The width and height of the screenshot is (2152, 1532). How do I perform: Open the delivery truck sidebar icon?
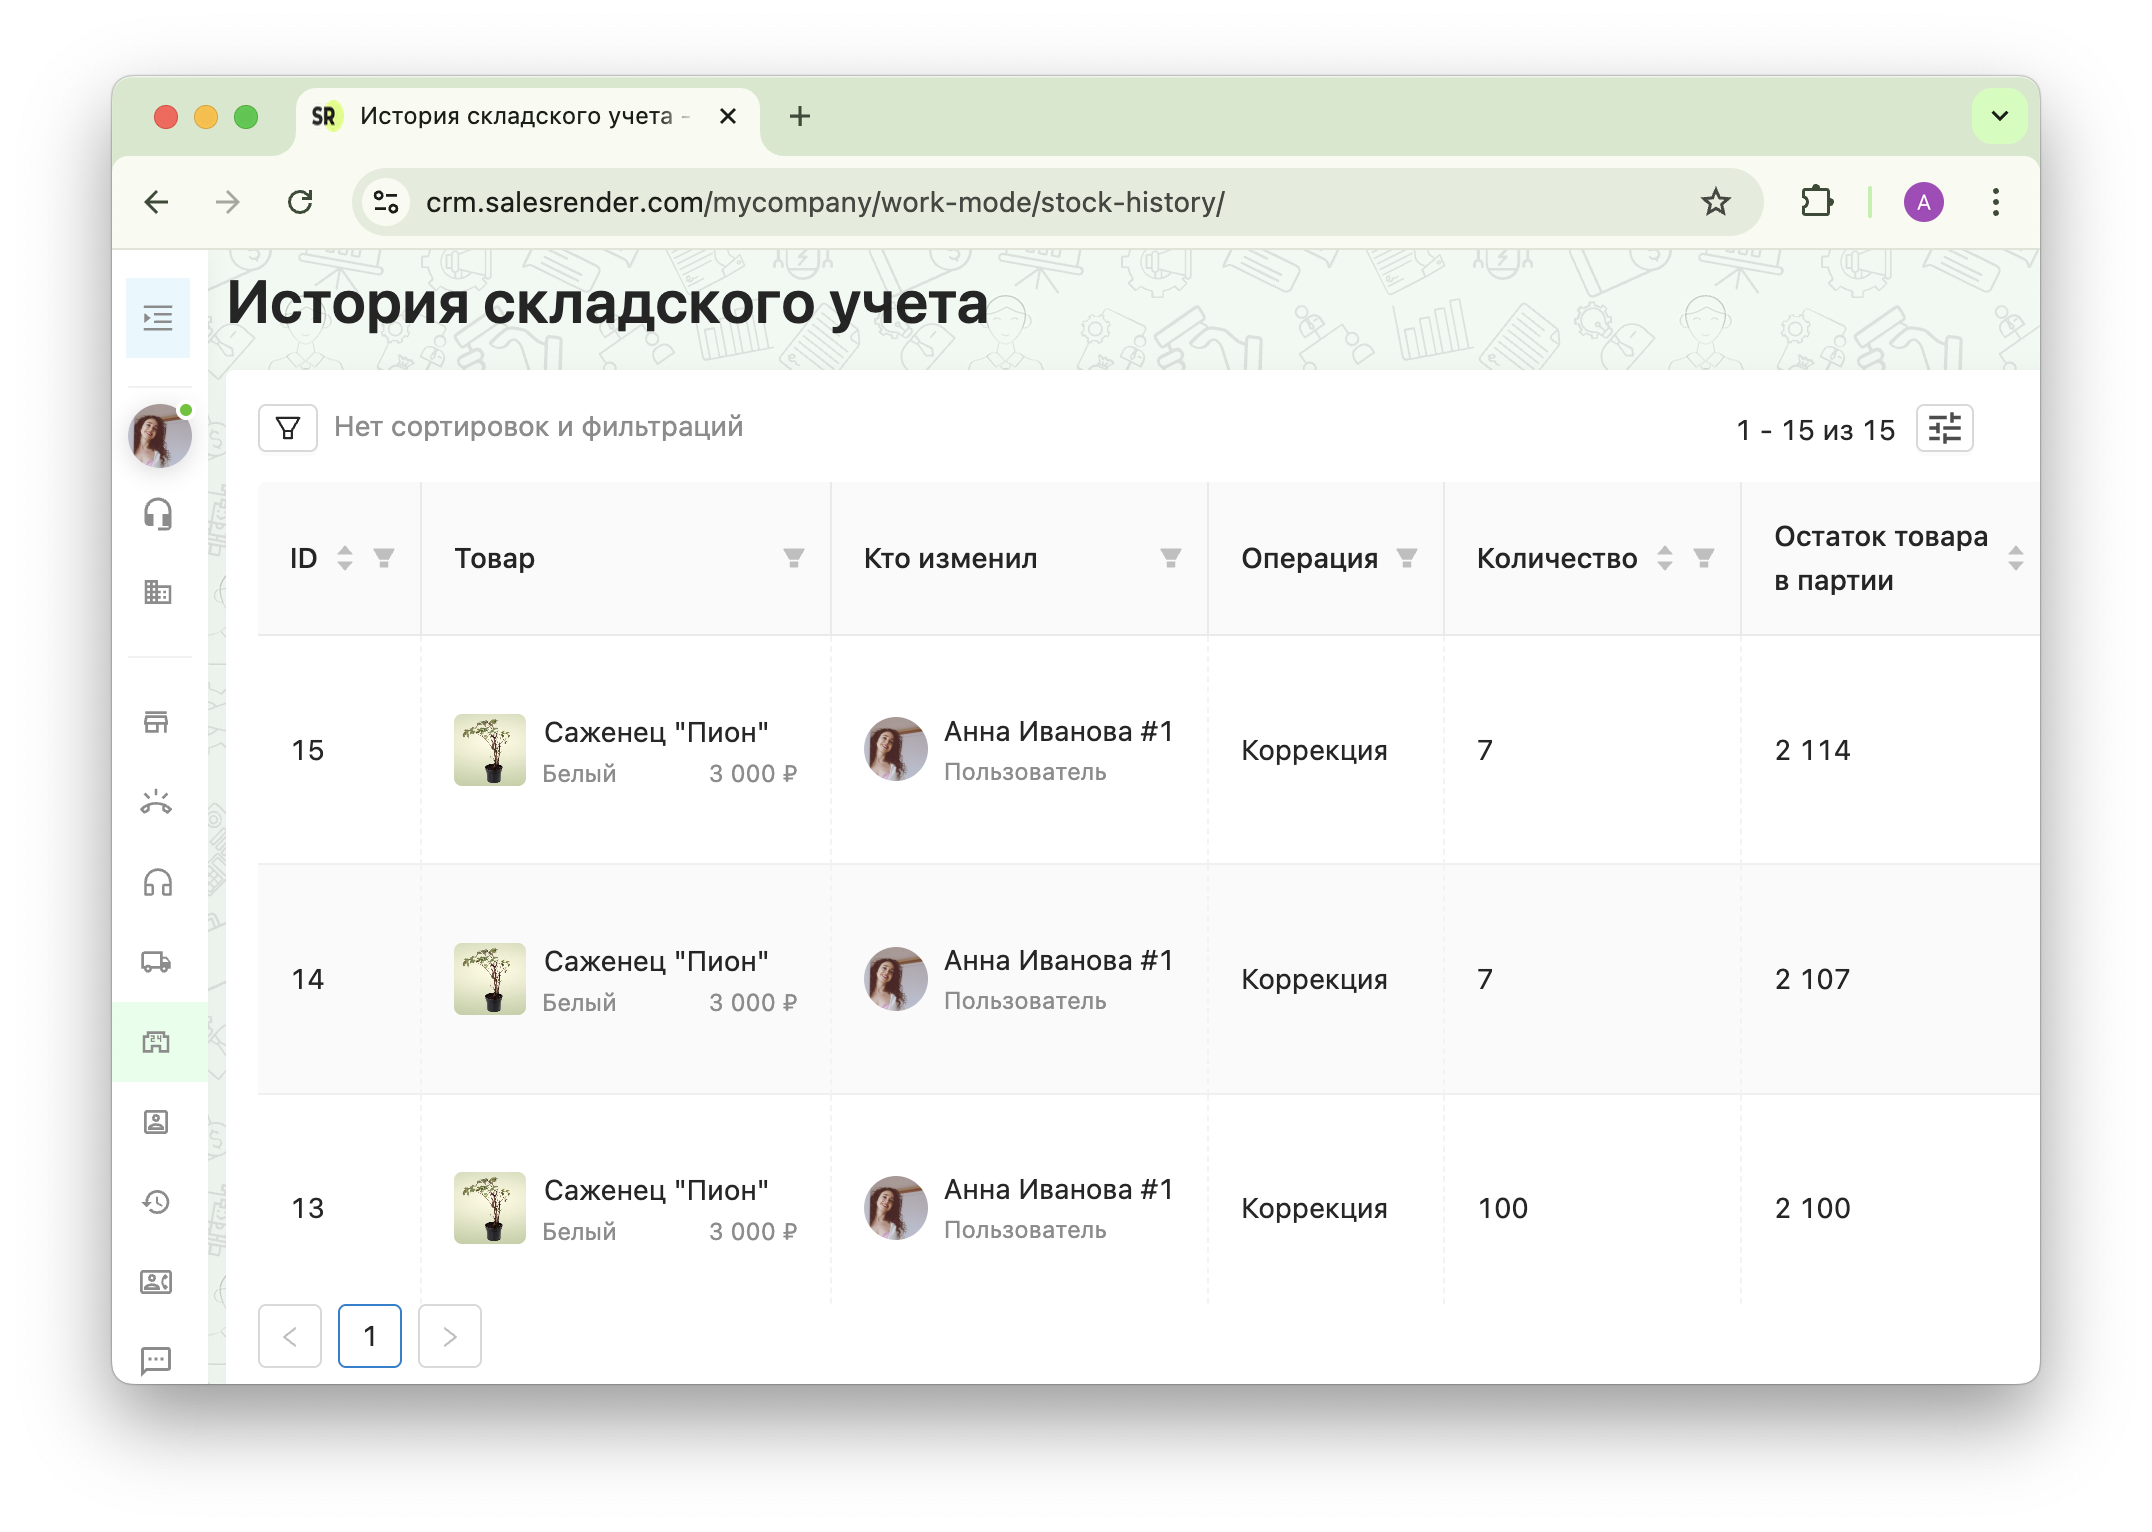[157, 962]
